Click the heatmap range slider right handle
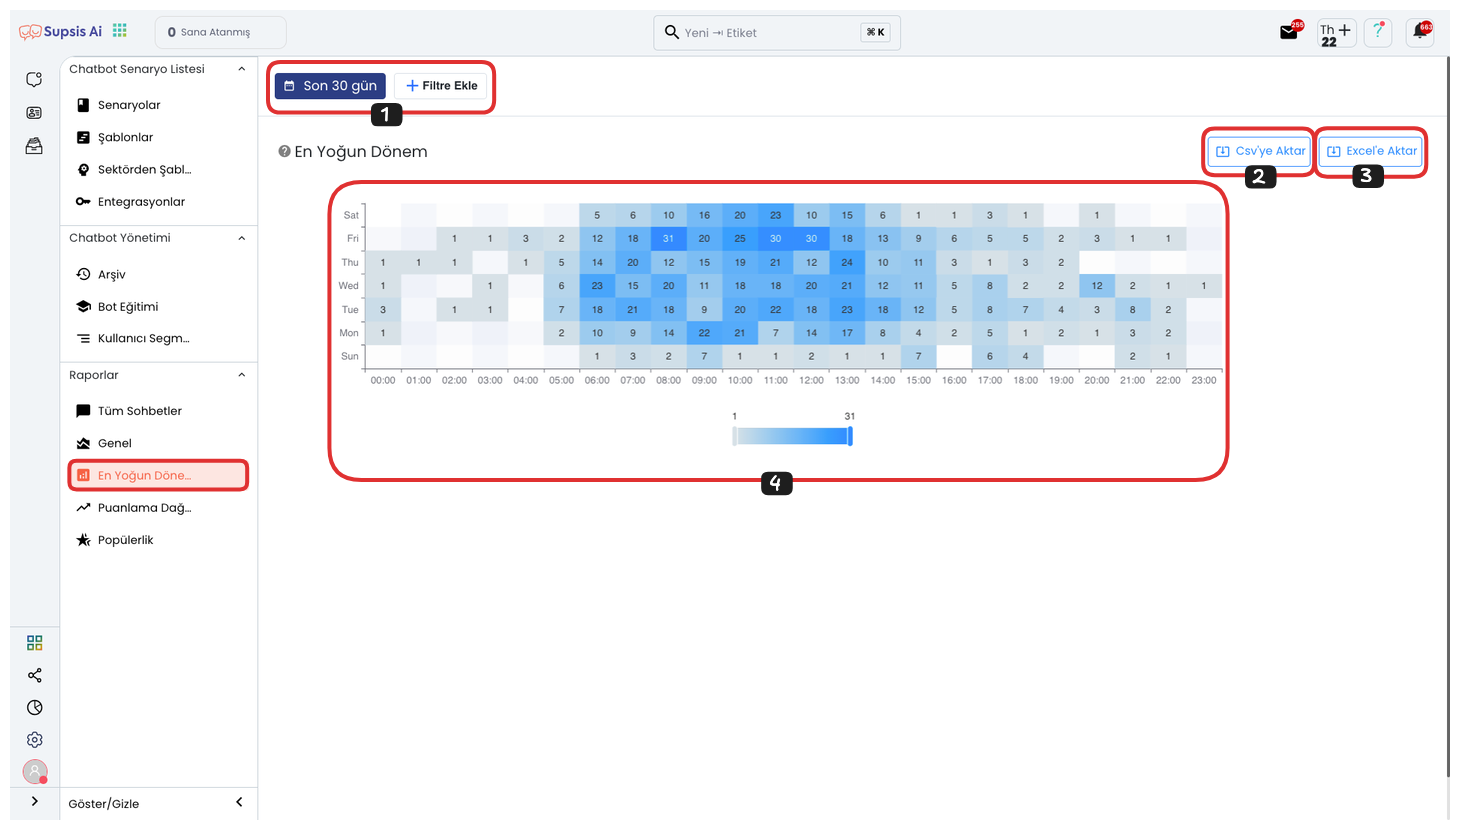This screenshot has width=1460, height=830. 850,436
